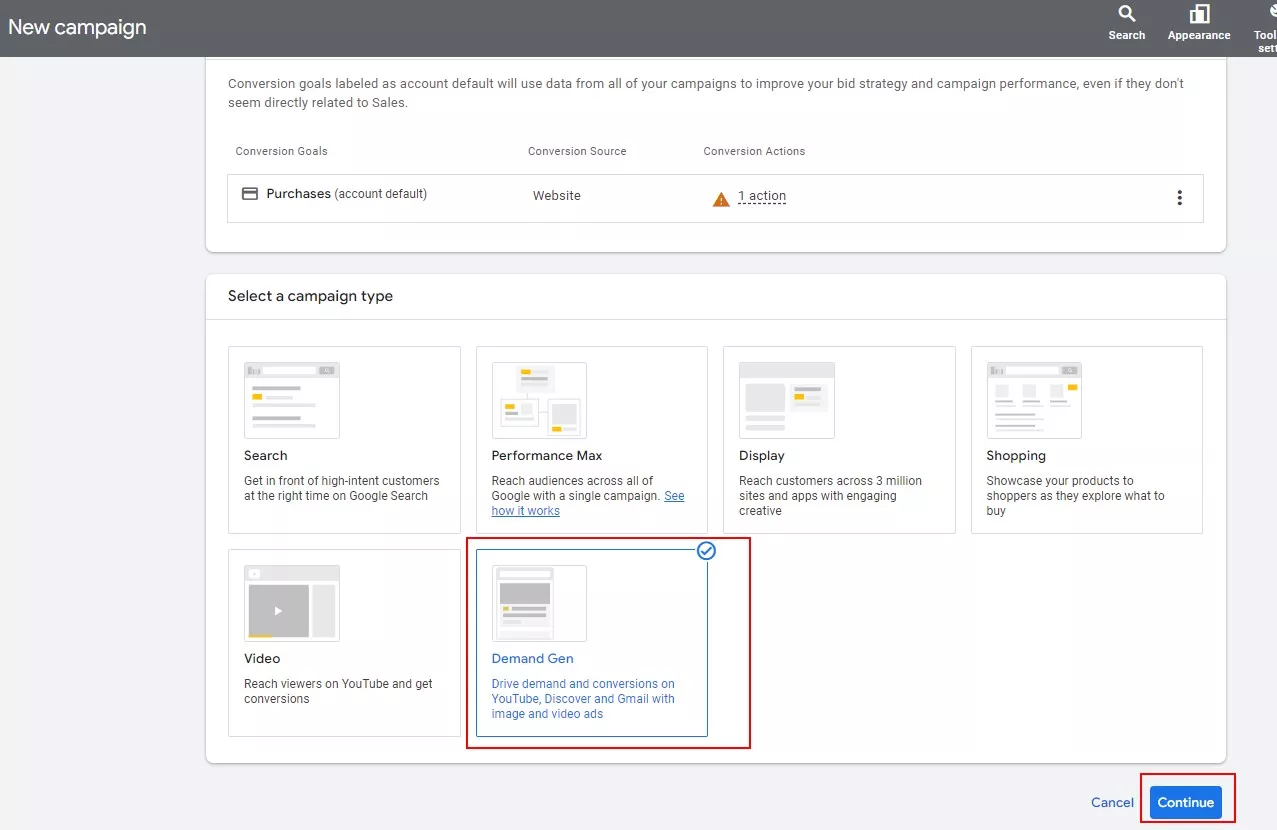Click the Demand Gen illustration thumbnail
1277x830 pixels.
(x=539, y=603)
